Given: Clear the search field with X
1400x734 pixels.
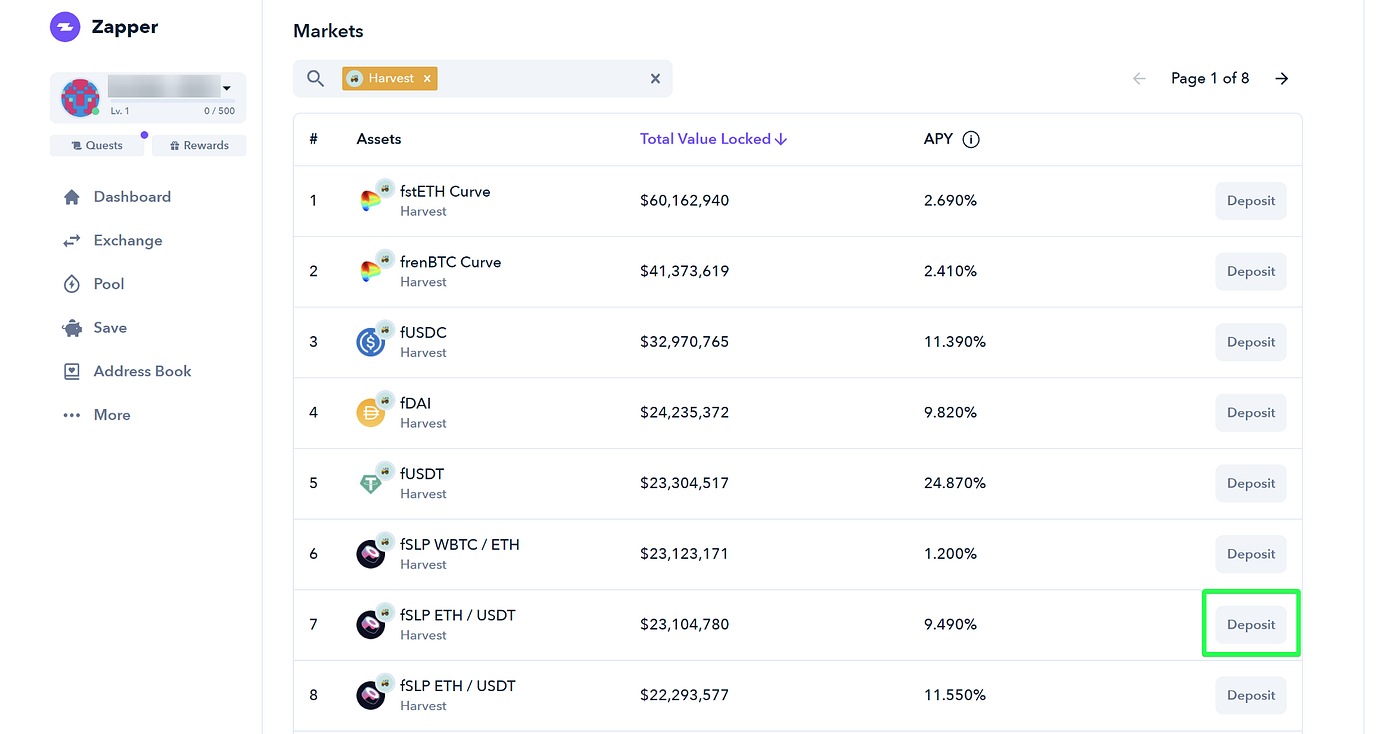Looking at the screenshot, I should pos(655,78).
